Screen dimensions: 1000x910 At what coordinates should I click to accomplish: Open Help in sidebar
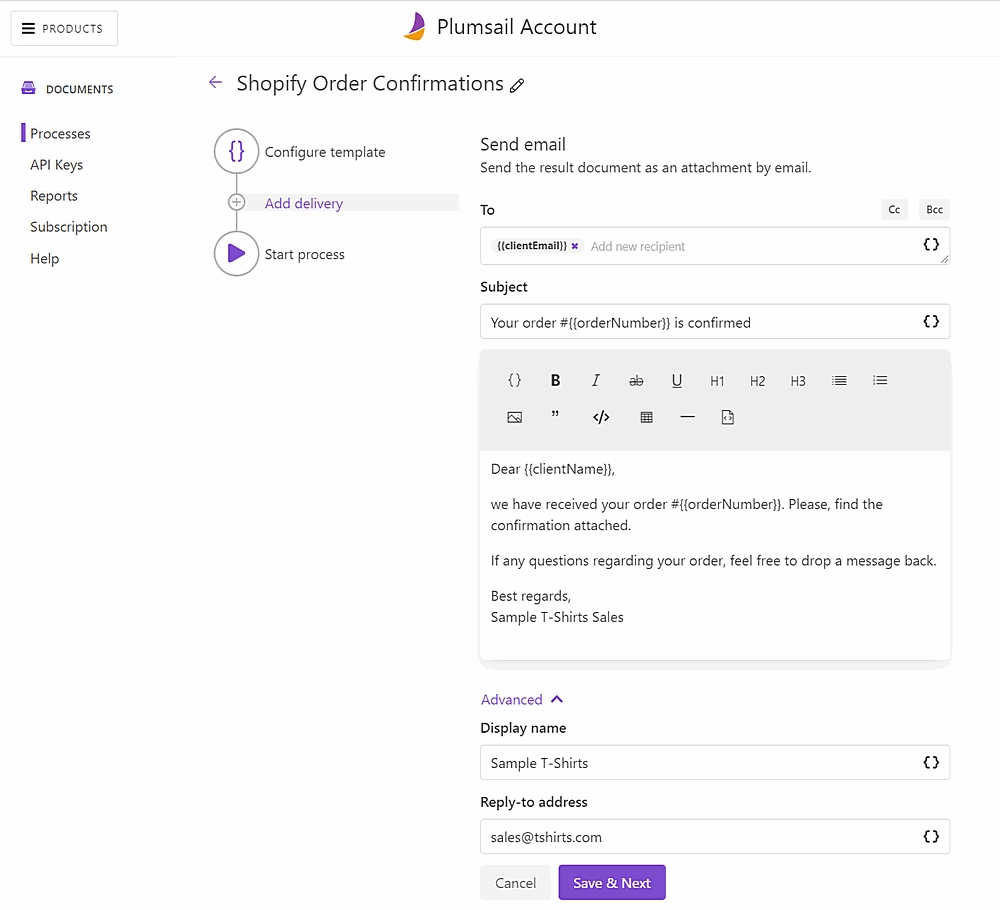(44, 258)
